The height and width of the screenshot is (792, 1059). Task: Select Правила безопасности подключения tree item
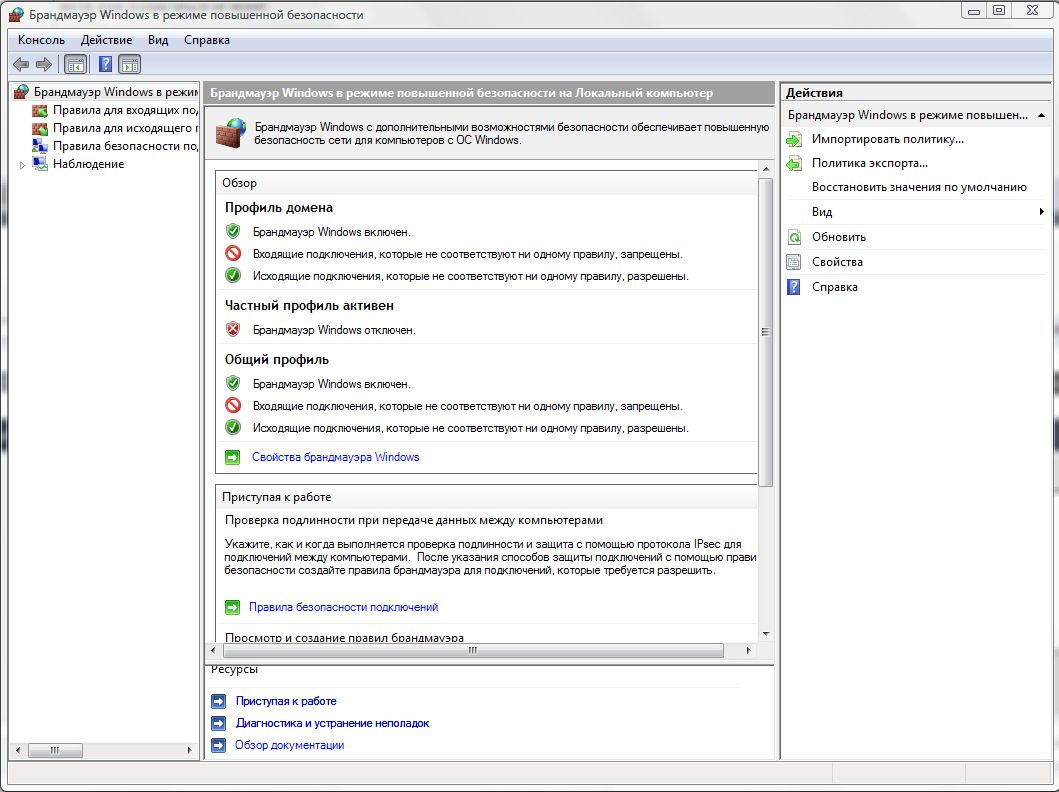[125, 146]
